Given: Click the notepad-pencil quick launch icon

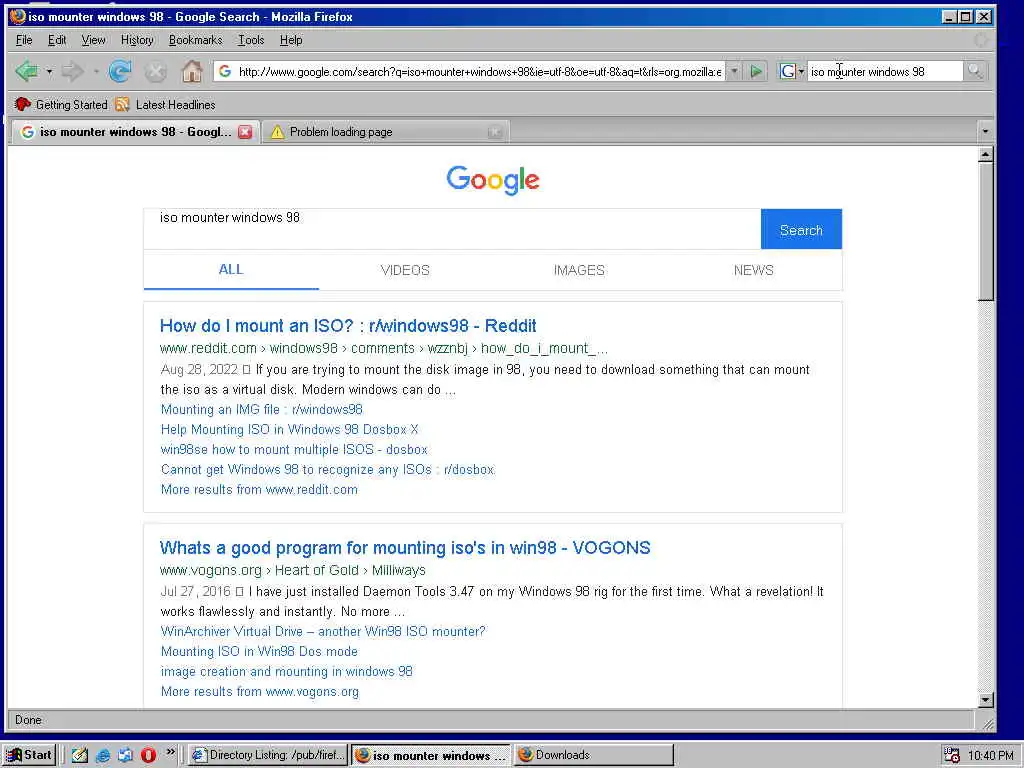Looking at the screenshot, I should tap(80, 755).
